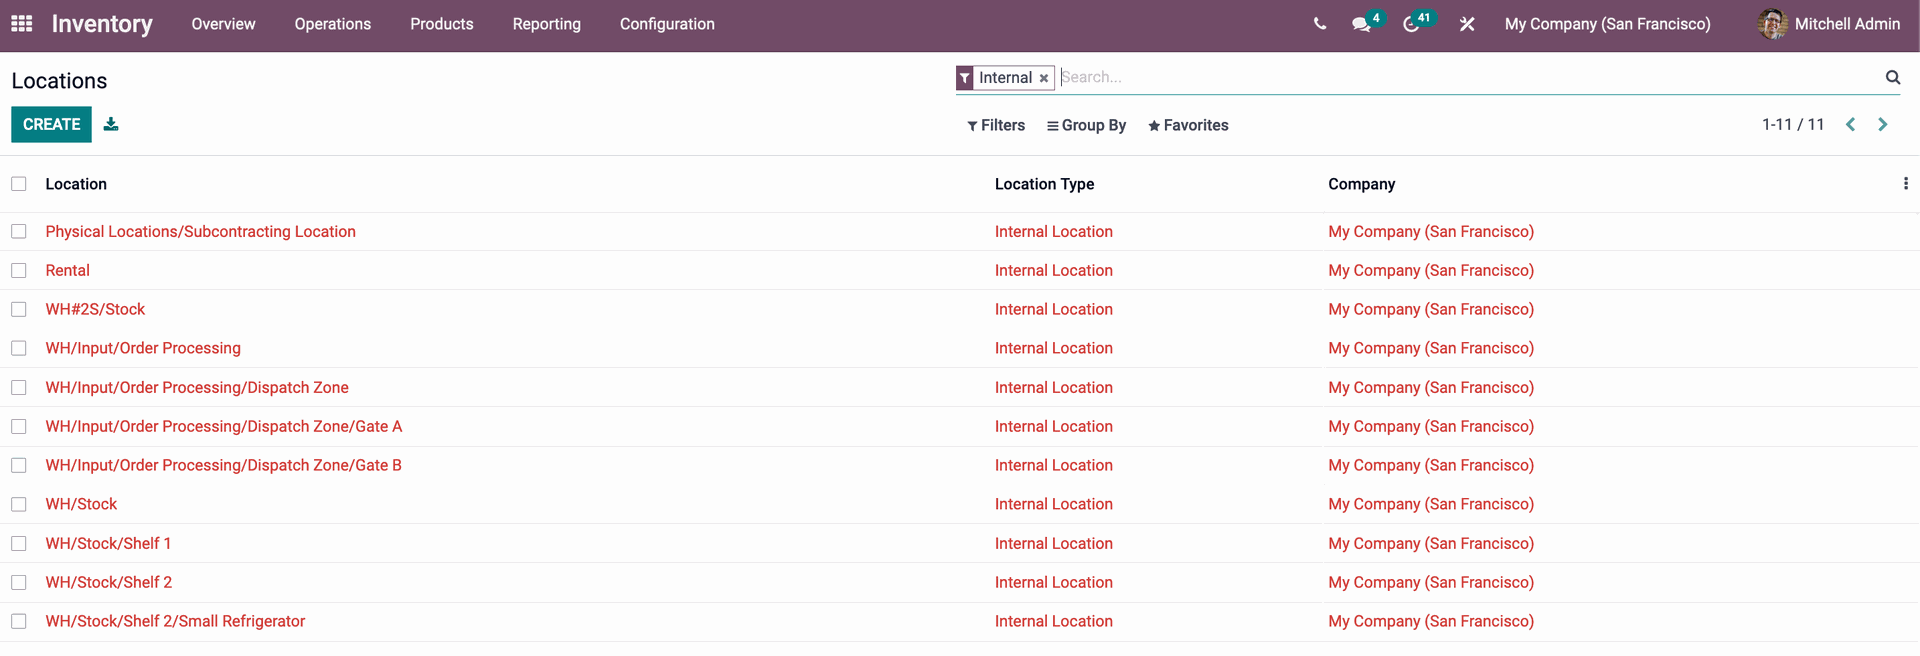1920x656 pixels.
Task: Open the Products menu
Action: (442, 24)
